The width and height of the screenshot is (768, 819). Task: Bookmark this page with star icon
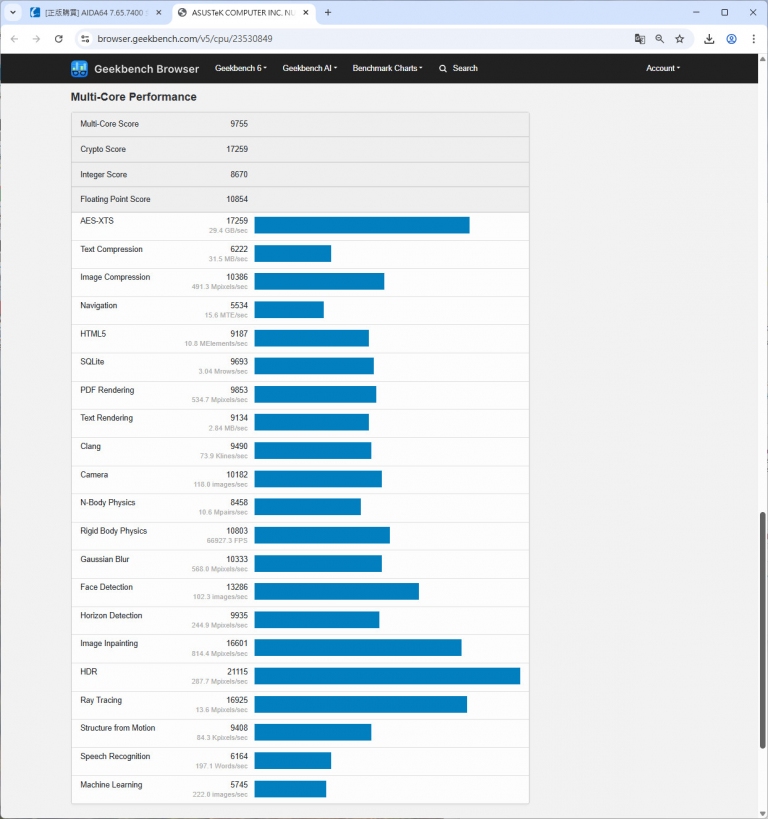click(679, 39)
